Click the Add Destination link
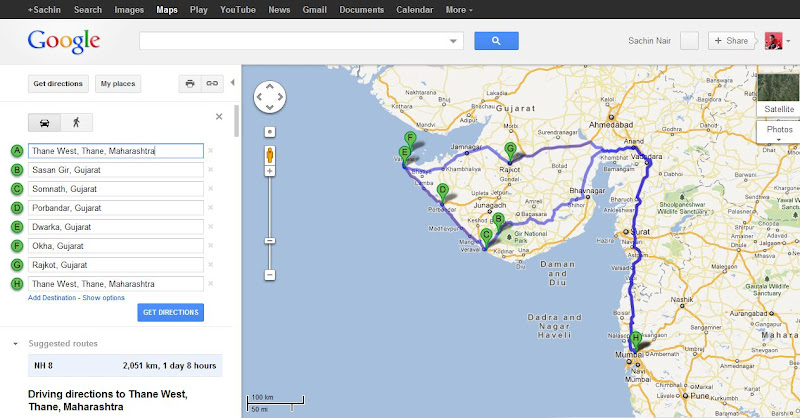The width and height of the screenshot is (800, 418). [52, 298]
